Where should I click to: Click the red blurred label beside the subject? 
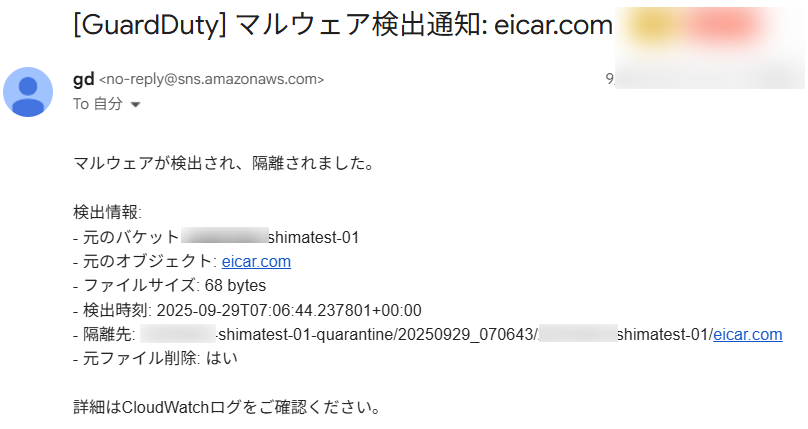[x=722, y=26]
